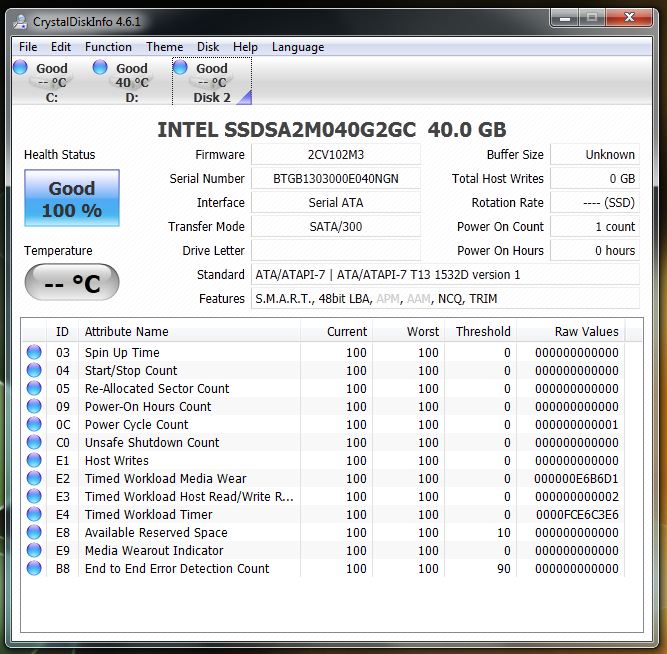Screen dimensions: 667x654
Task: Click the Rotation Rate value (SSD)
Action: pos(595,203)
